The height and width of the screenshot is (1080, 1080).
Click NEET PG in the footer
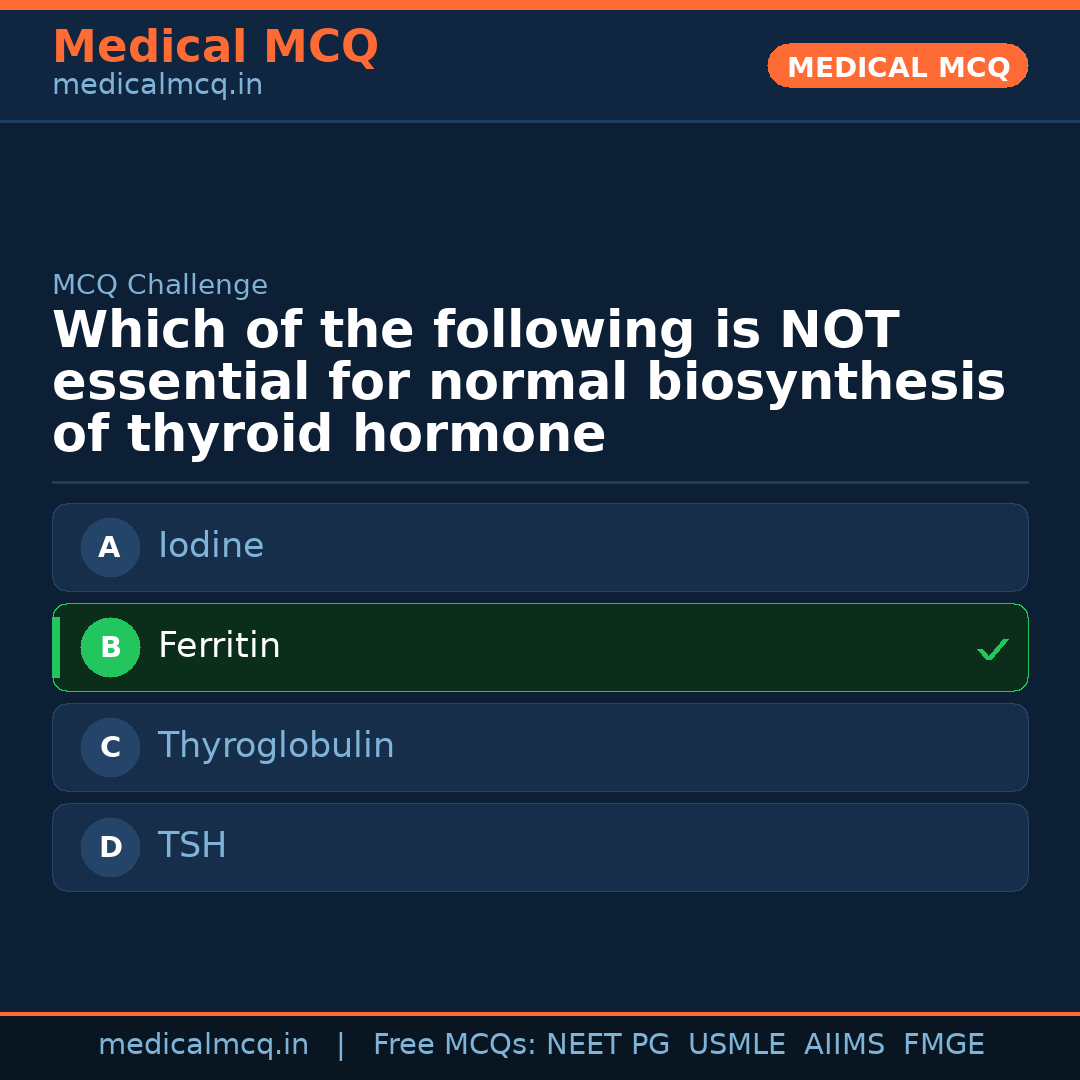pos(608,1045)
